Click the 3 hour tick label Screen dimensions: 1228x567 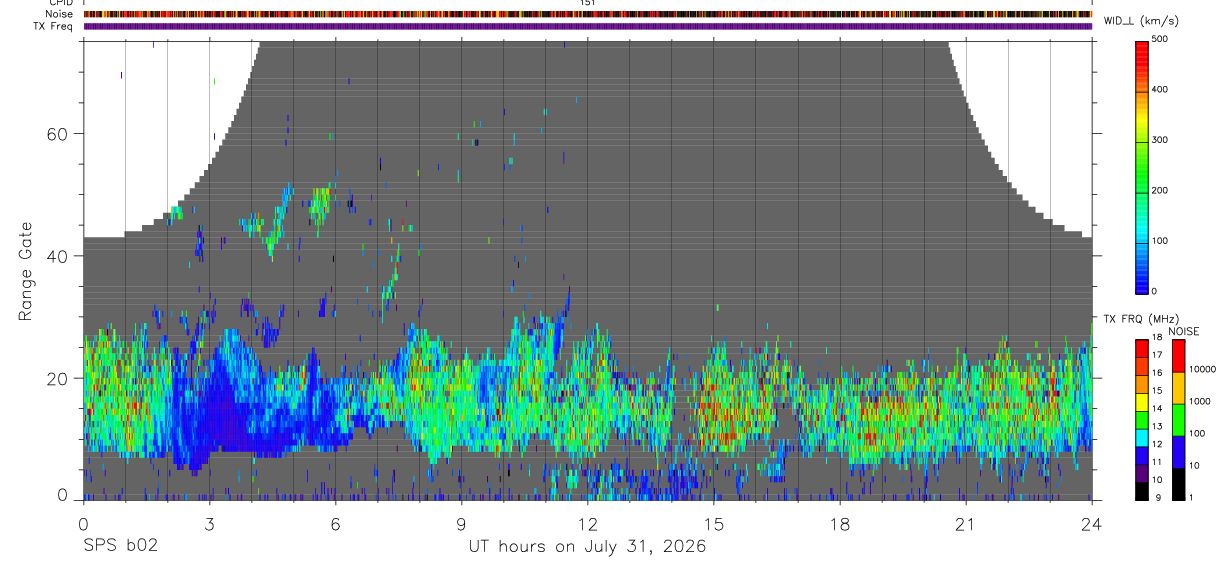[209, 523]
